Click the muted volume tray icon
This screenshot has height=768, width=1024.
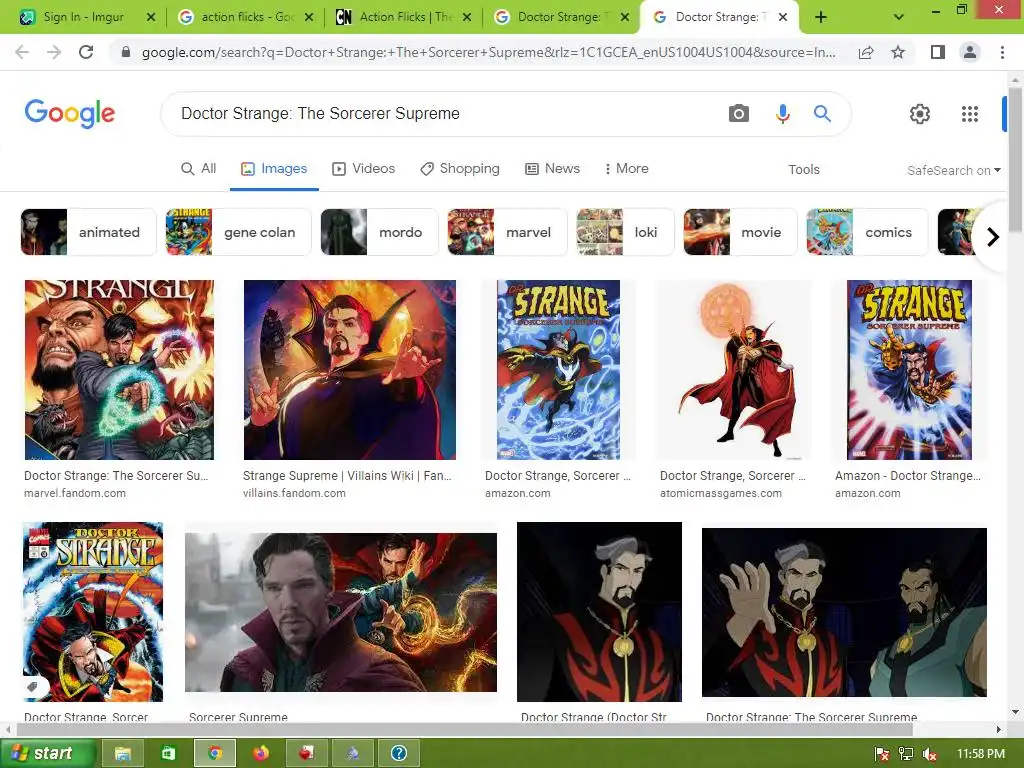[x=930, y=754]
